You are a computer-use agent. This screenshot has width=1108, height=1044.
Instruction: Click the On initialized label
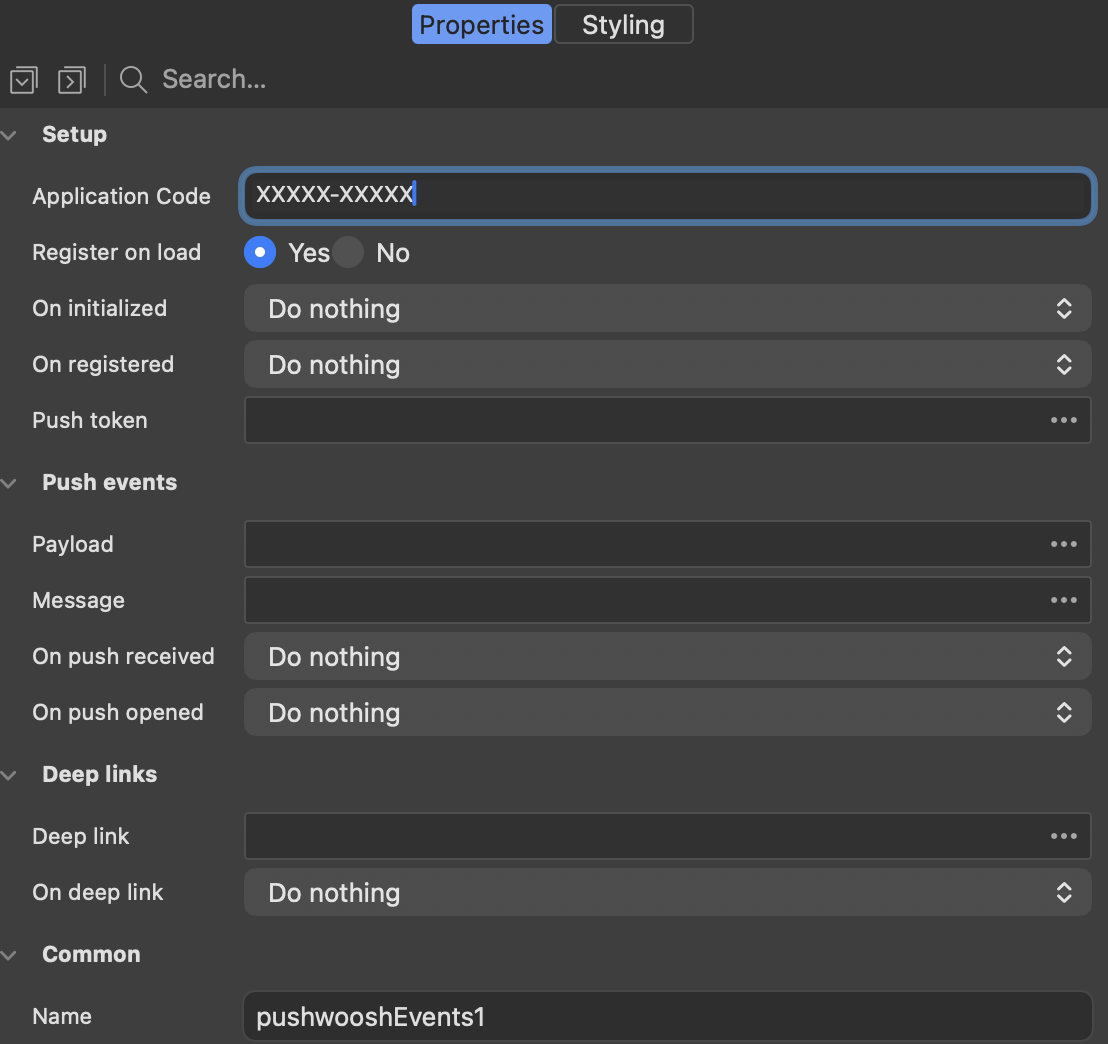[100, 308]
